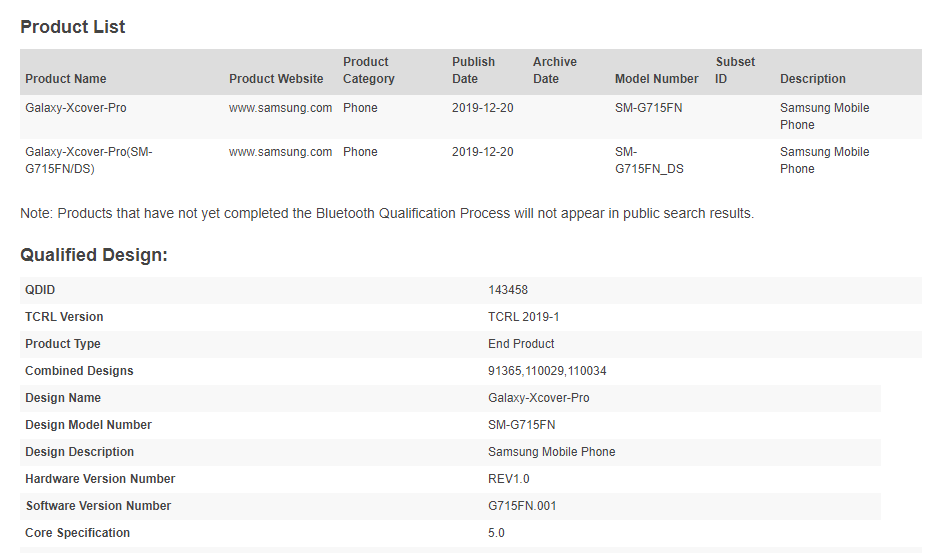Viewport: 931px width, 553px height.
Task: Click the End Product type value
Action: coord(521,343)
